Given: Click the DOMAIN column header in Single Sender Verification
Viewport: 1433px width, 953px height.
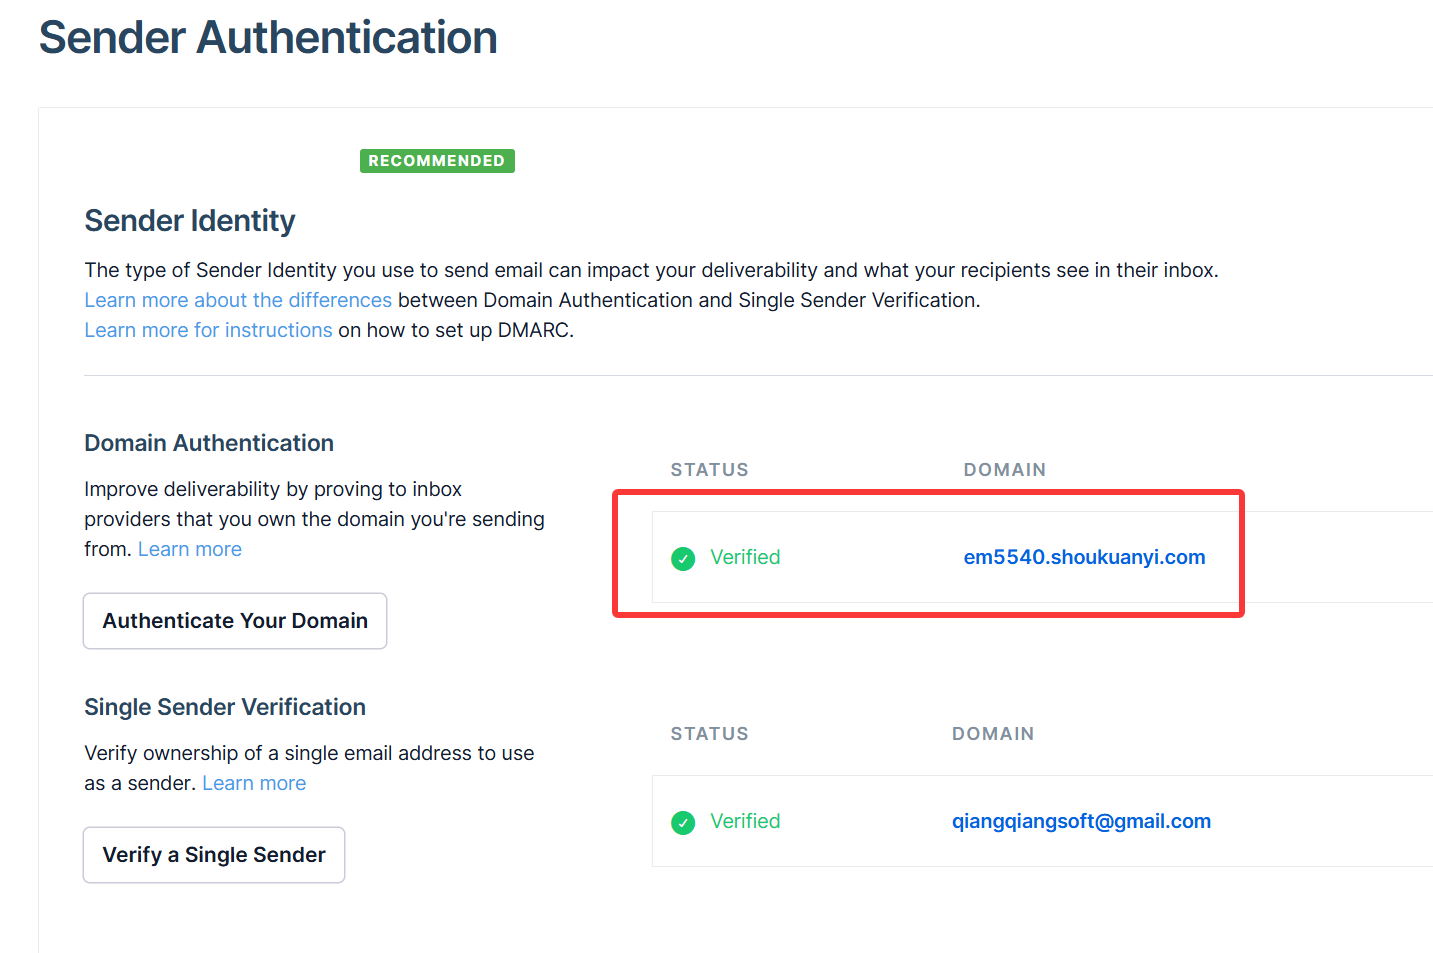Looking at the screenshot, I should click(x=993, y=734).
